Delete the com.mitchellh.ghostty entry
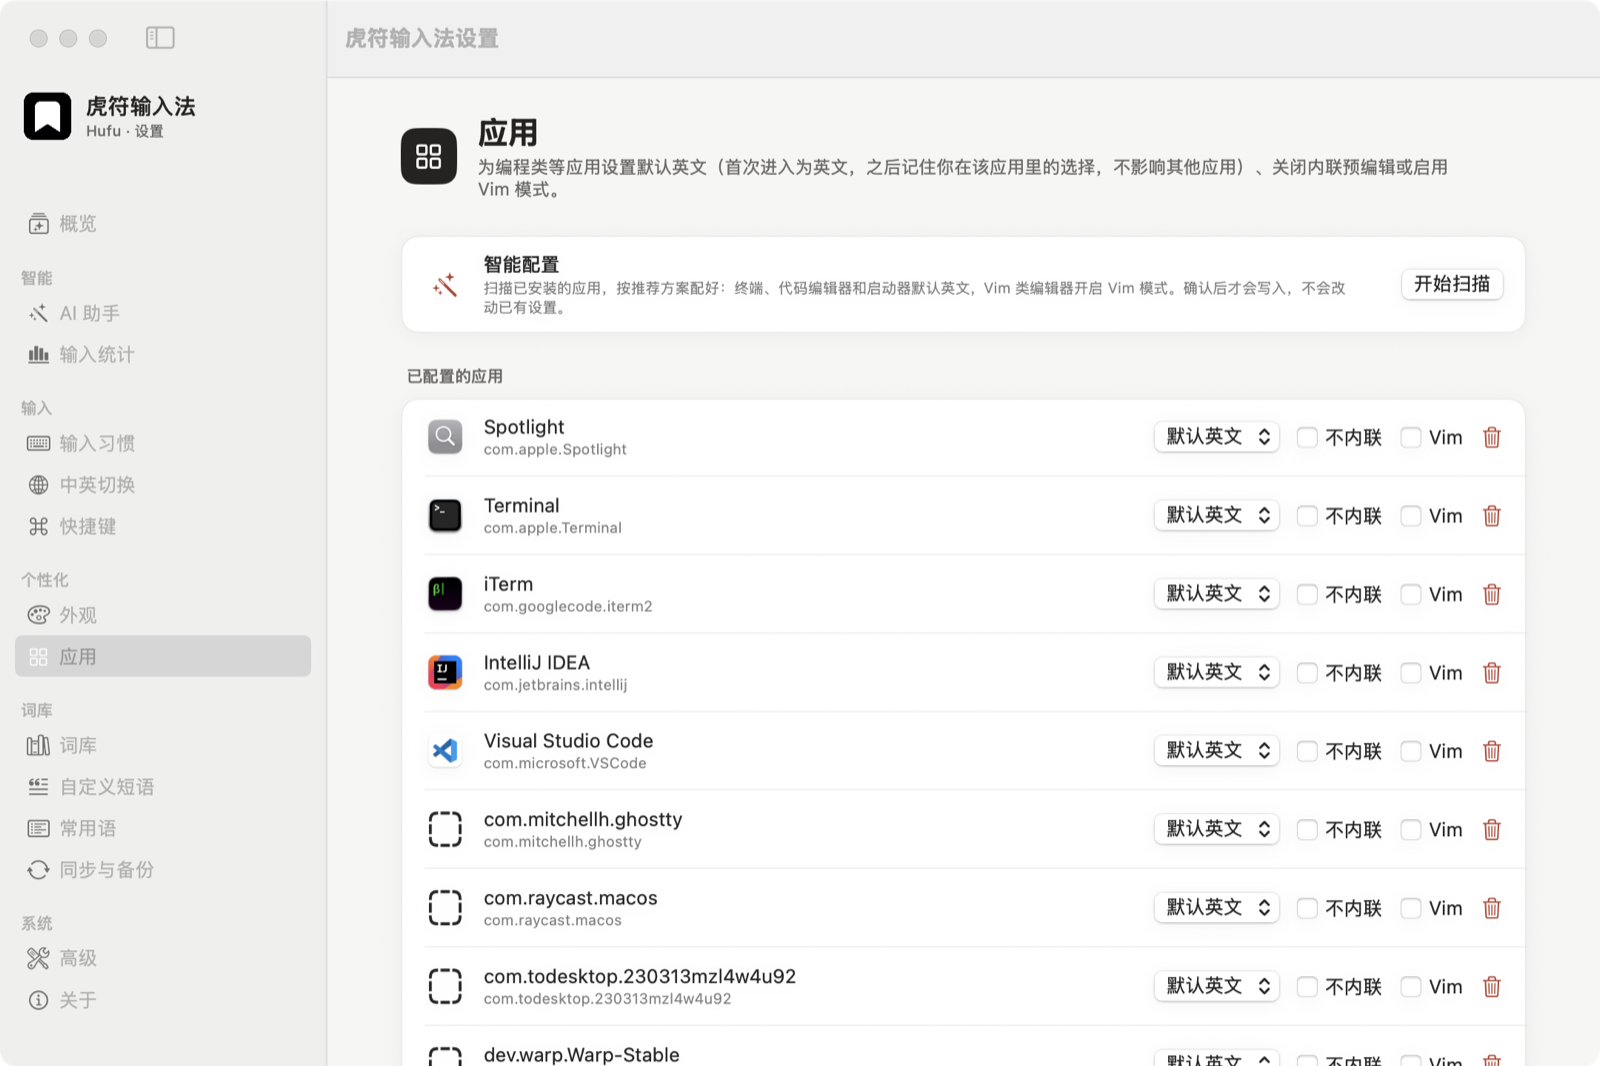 tap(1492, 830)
